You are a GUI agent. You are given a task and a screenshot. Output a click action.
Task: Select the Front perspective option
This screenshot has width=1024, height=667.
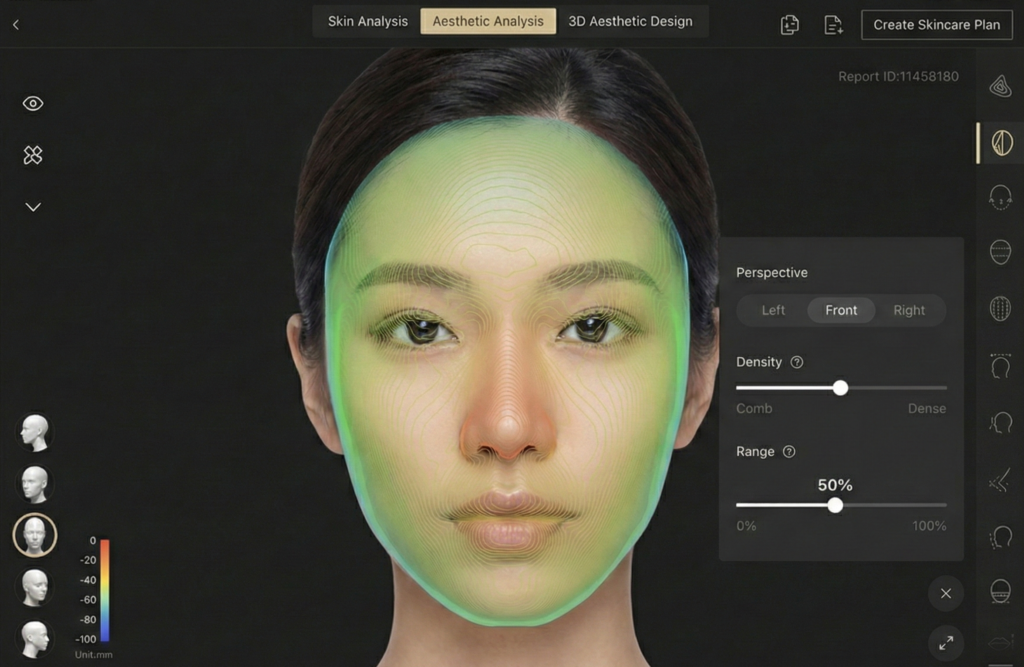841,310
